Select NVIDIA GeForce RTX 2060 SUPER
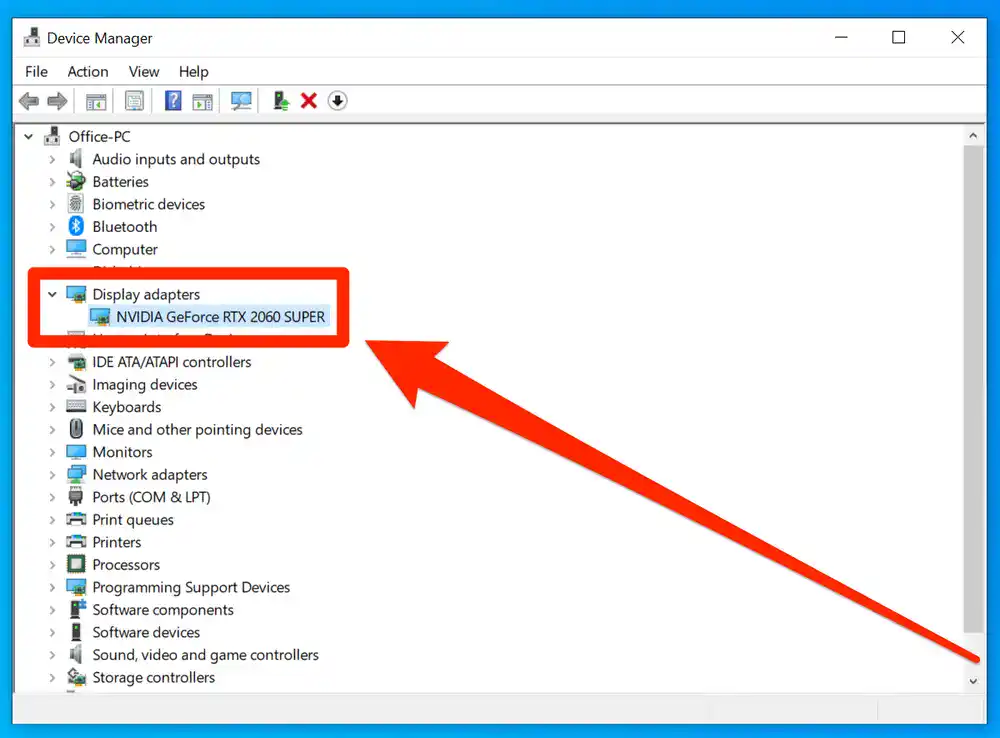The image size is (1000, 738). (221, 316)
